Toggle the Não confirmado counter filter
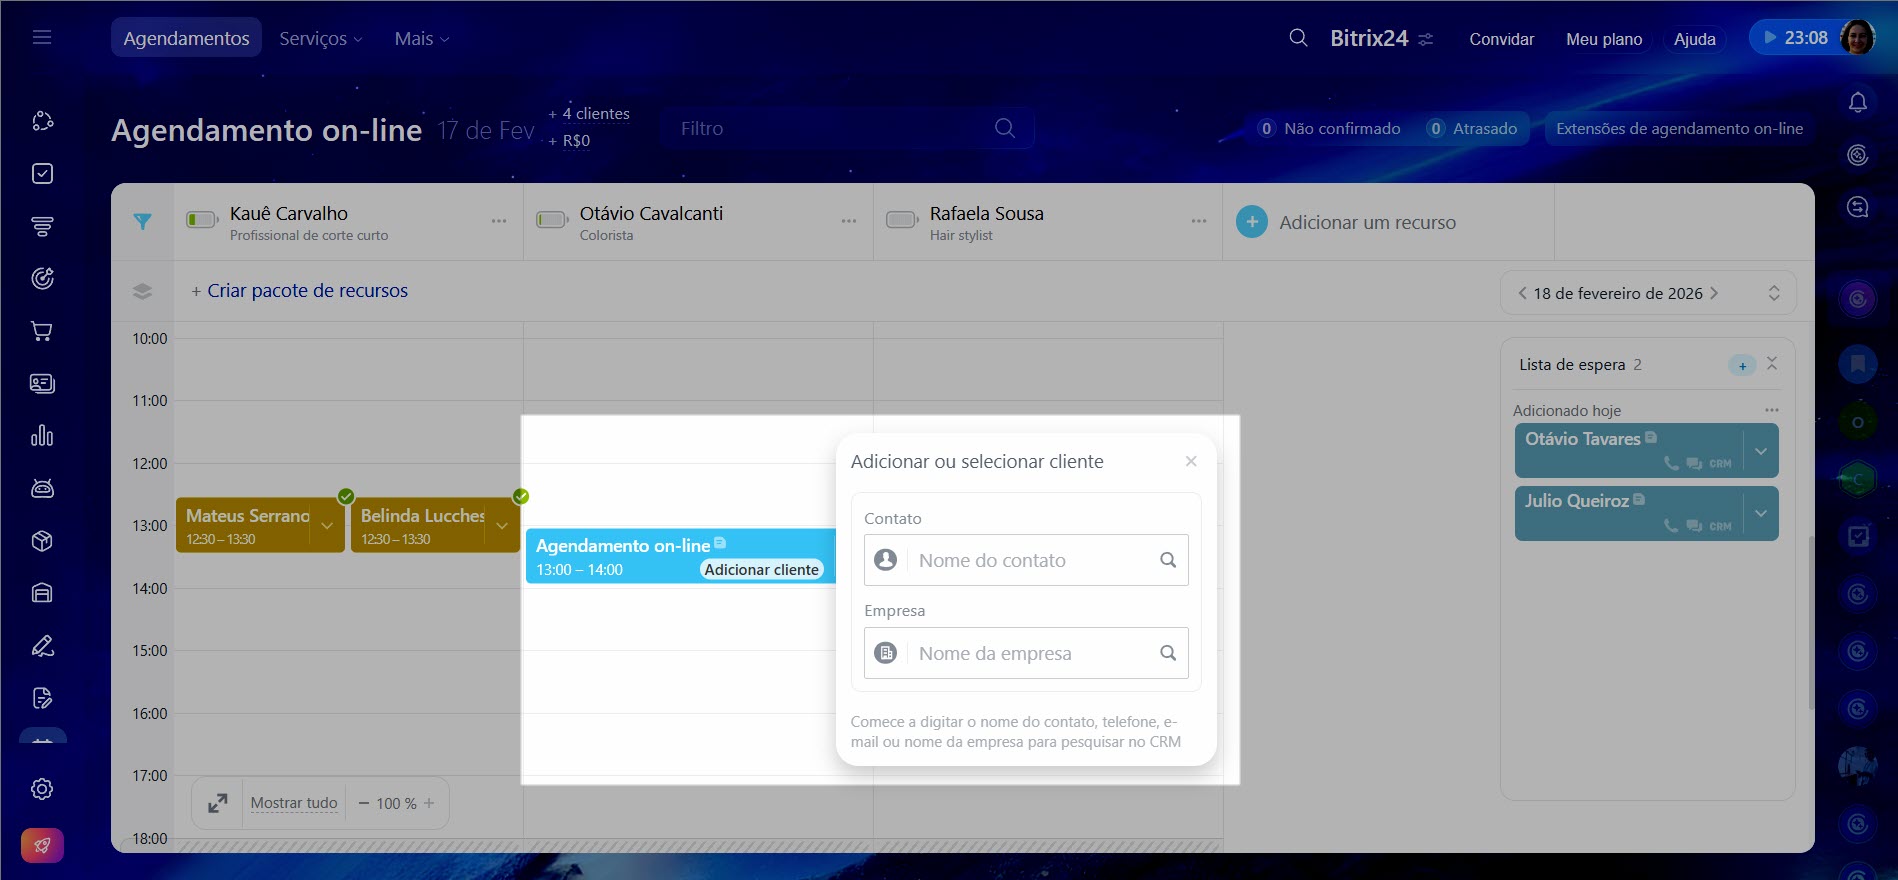The image size is (1898, 880). (1330, 129)
